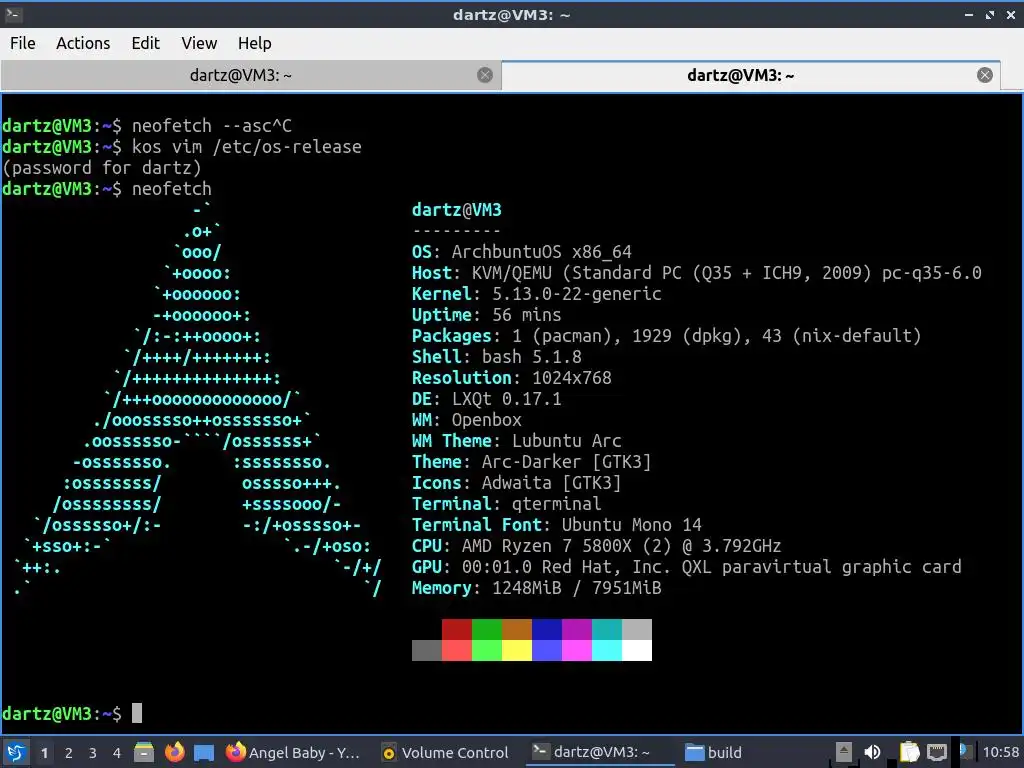Switch to the first dartz@VM3 terminal tab

pos(240,75)
